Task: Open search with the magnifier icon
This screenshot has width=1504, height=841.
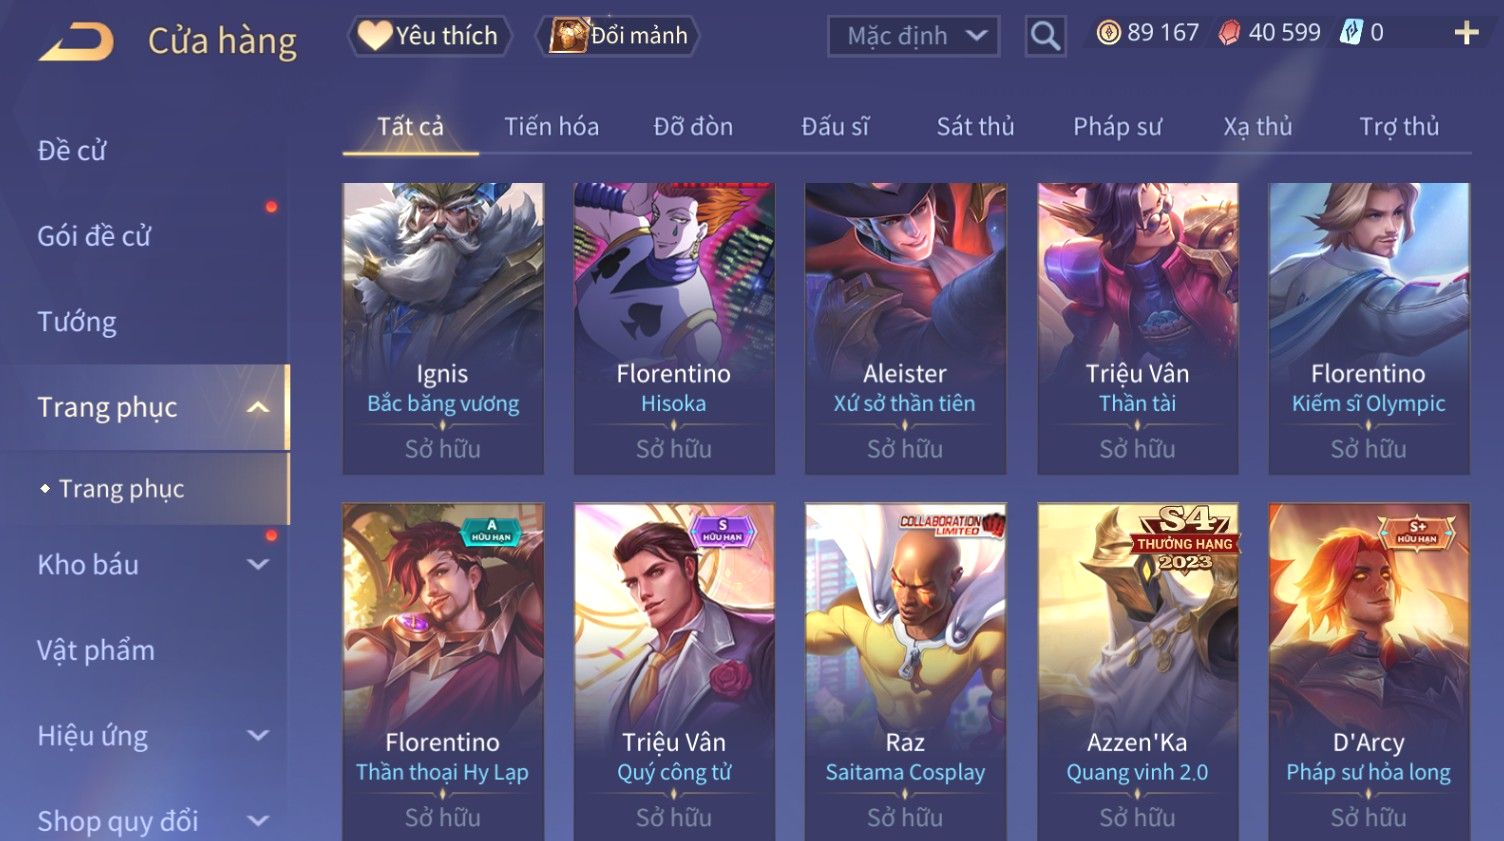Action: pyautogui.click(x=1045, y=37)
